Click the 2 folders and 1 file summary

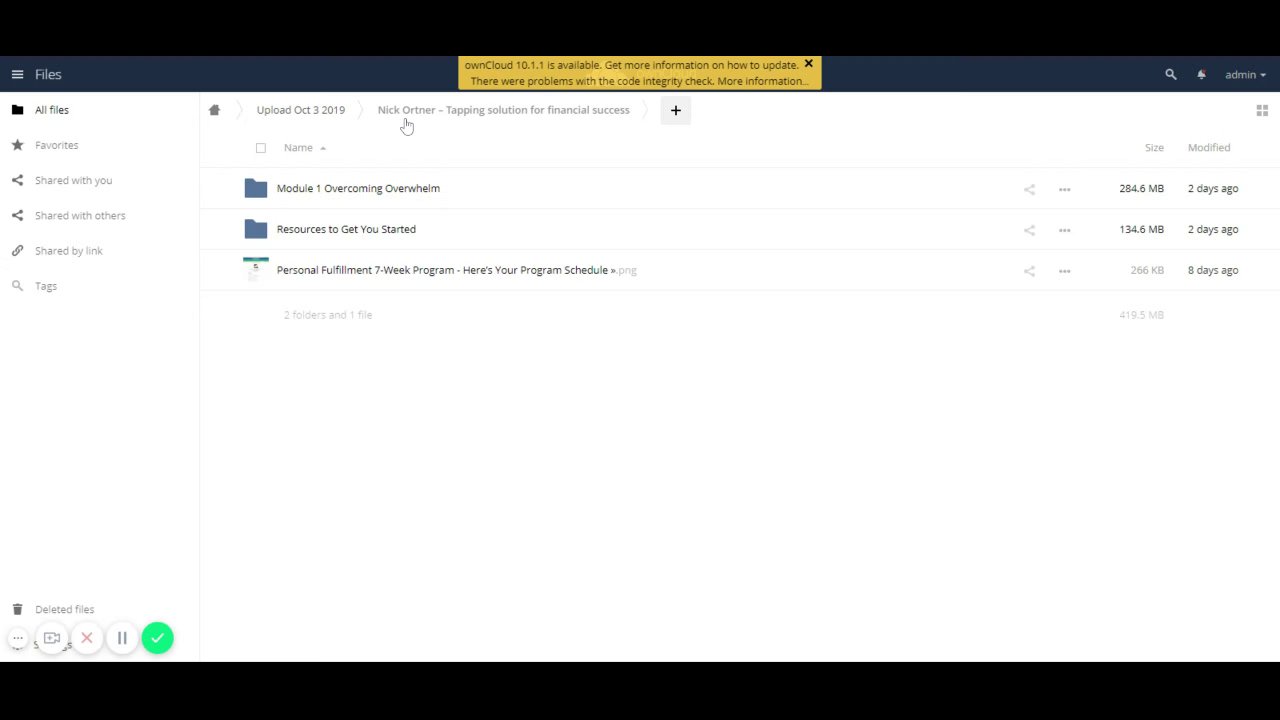pyautogui.click(x=328, y=315)
